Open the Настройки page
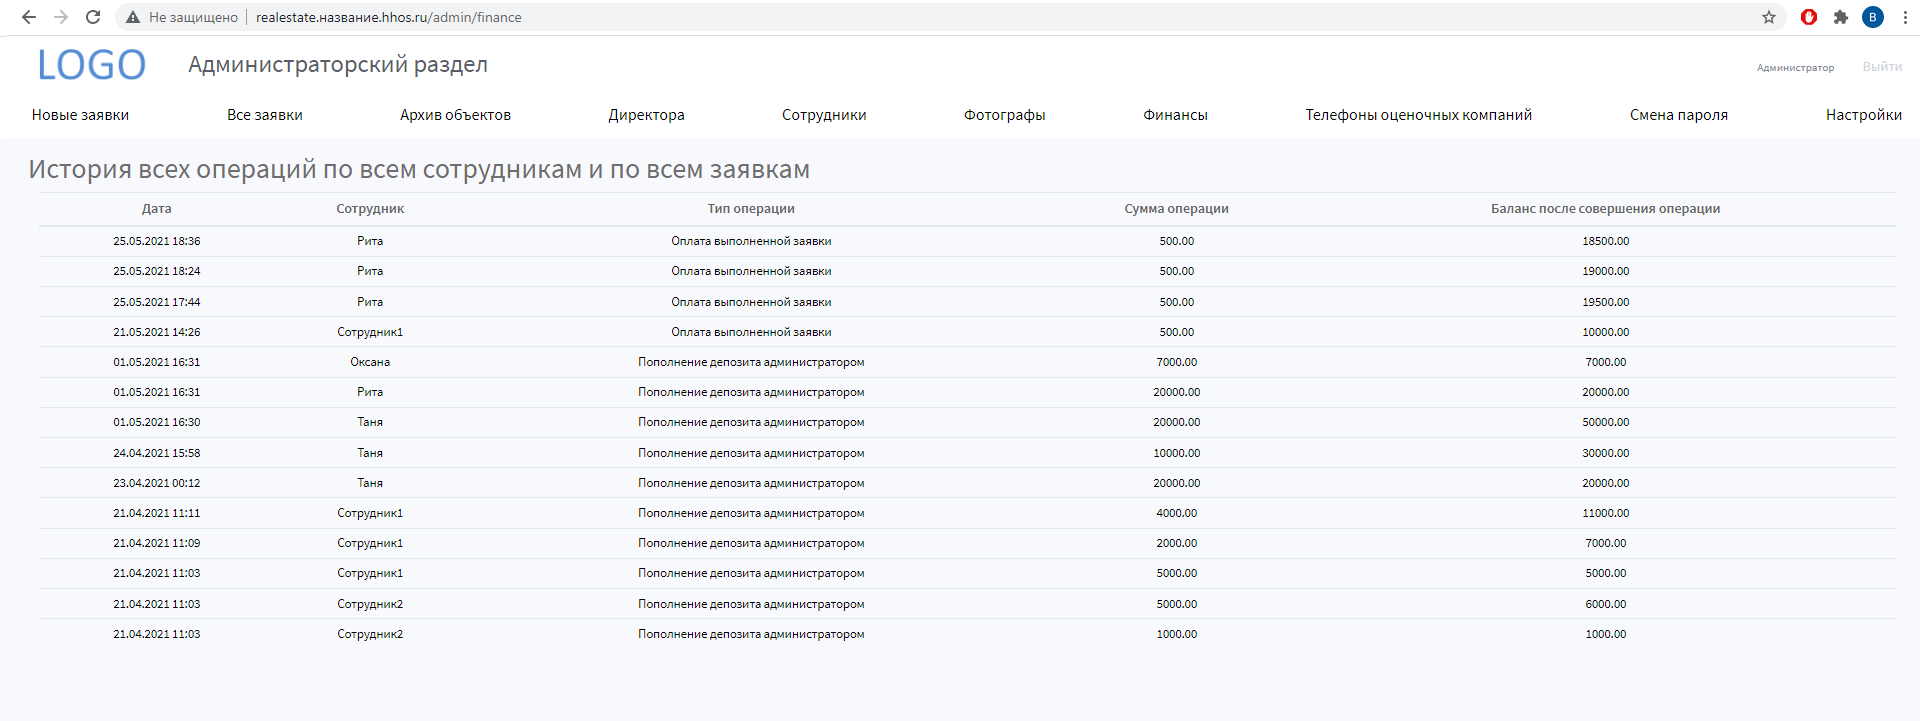This screenshot has width=1920, height=721. (x=1864, y=115)
